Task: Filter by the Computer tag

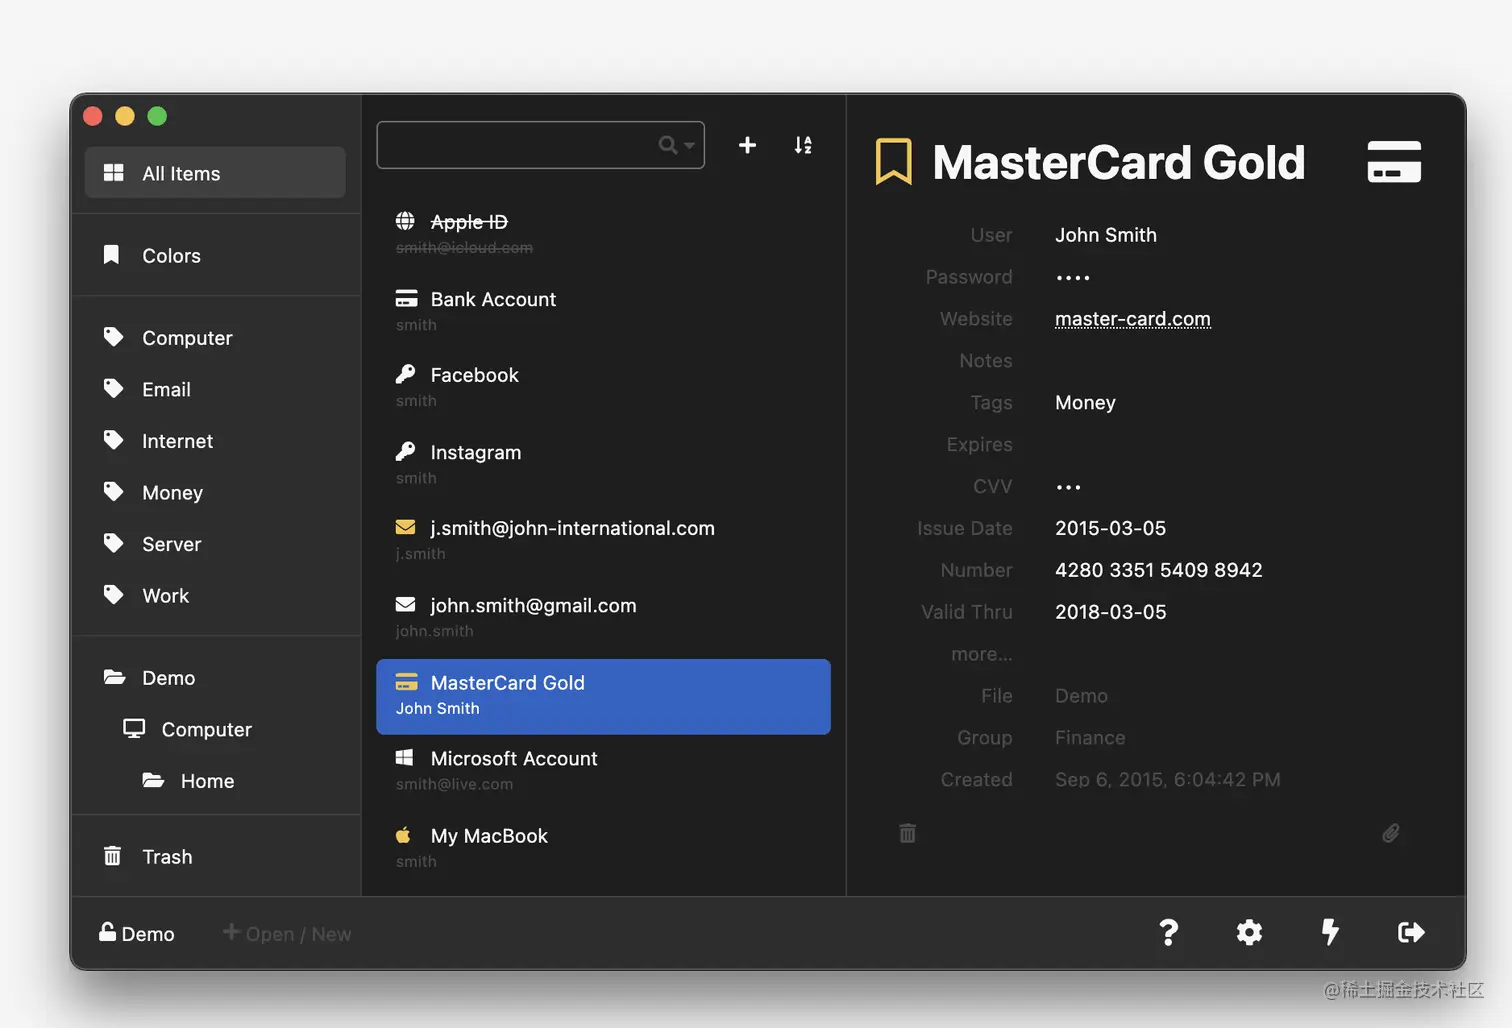Action: pos(215,338)
